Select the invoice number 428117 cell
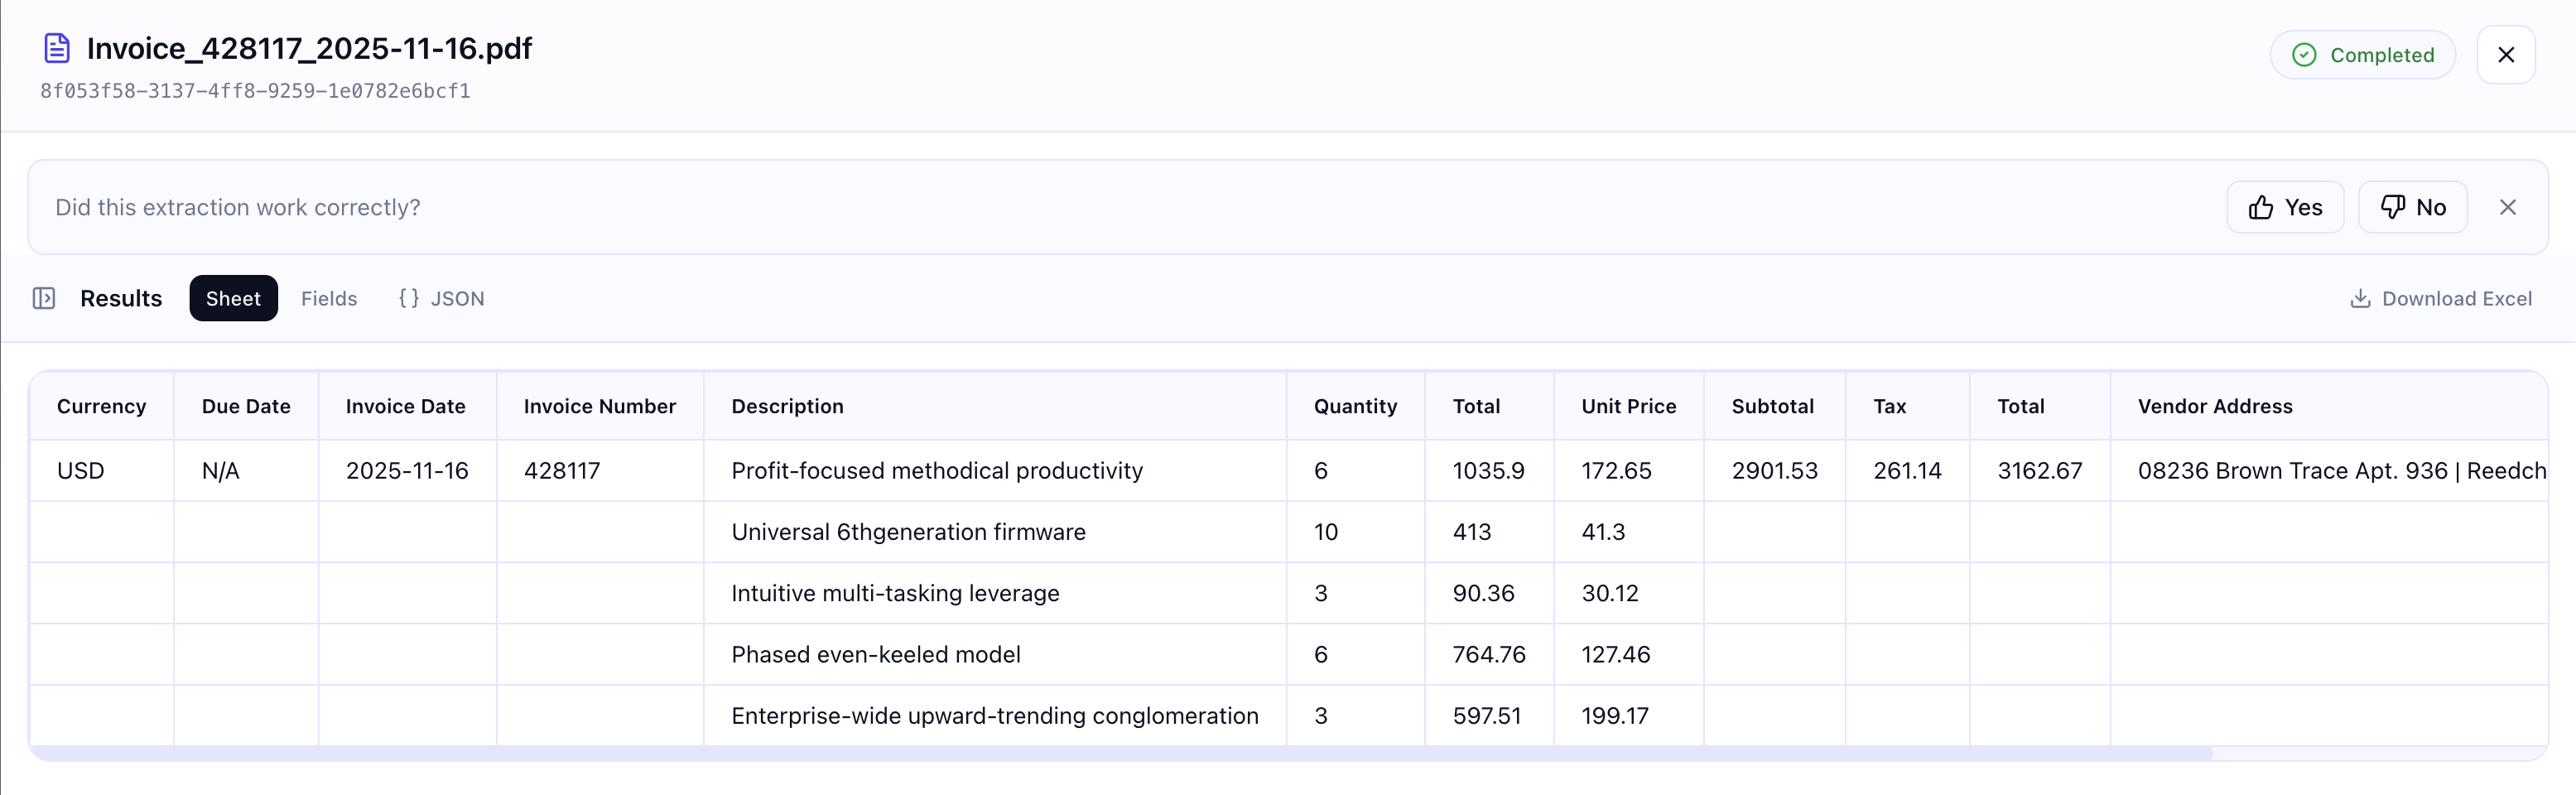Screen dimensions: 2576x795 [600, 471]
